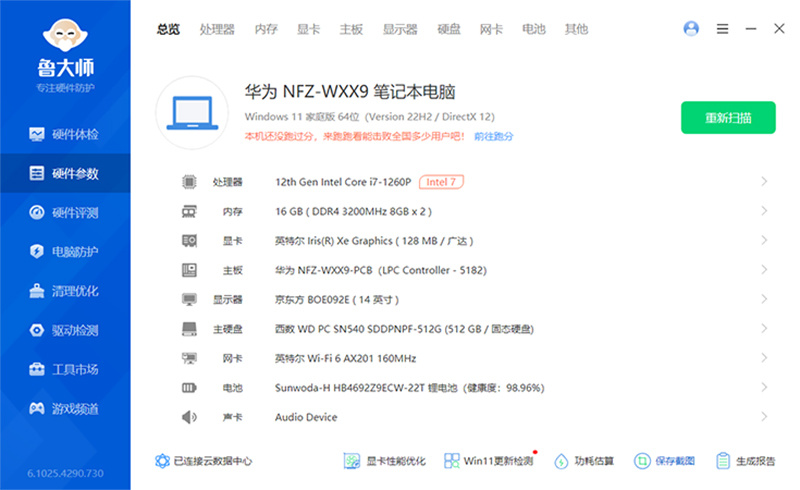Click the 华为 NFZ-WXX9 笔记本电脑 title

click(x=349, y=92)
